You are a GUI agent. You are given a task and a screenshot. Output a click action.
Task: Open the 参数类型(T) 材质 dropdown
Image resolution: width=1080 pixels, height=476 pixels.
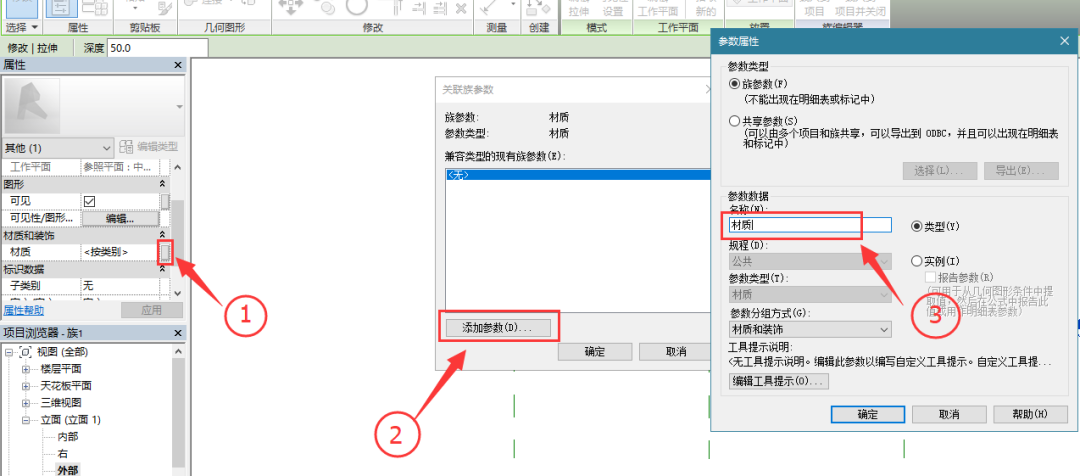[810, 295]
